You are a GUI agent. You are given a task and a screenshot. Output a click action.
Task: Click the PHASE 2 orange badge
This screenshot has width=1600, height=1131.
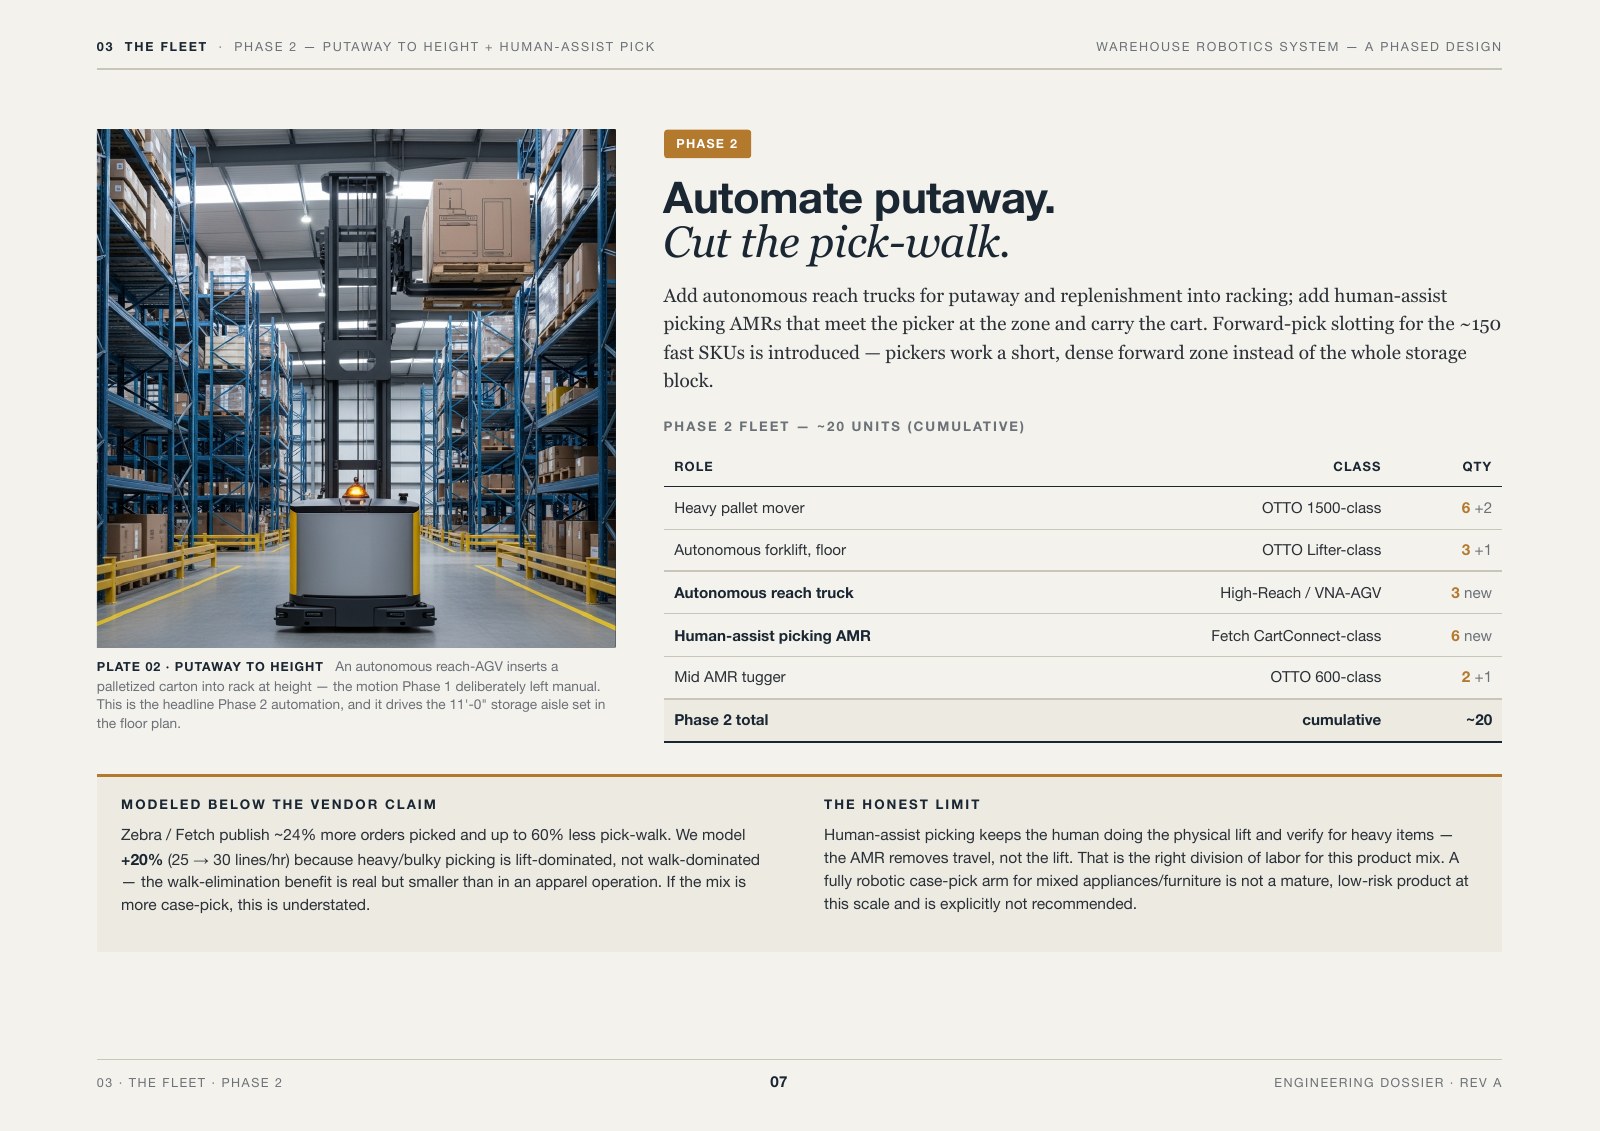point(707,144)
